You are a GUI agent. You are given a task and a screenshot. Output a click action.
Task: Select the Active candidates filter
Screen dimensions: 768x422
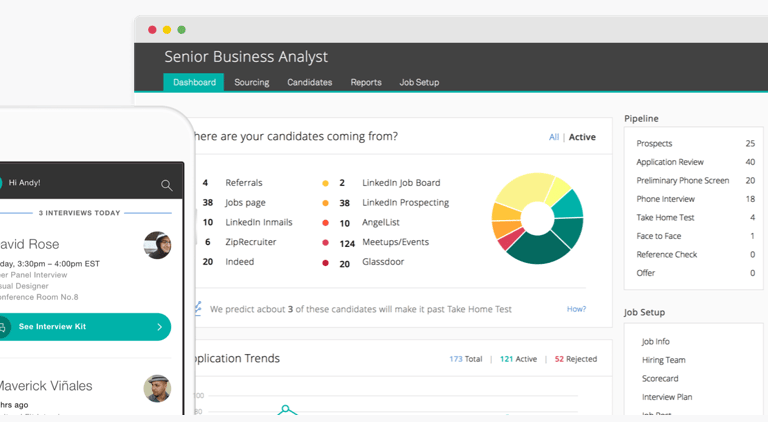click(x=582, y=137)
